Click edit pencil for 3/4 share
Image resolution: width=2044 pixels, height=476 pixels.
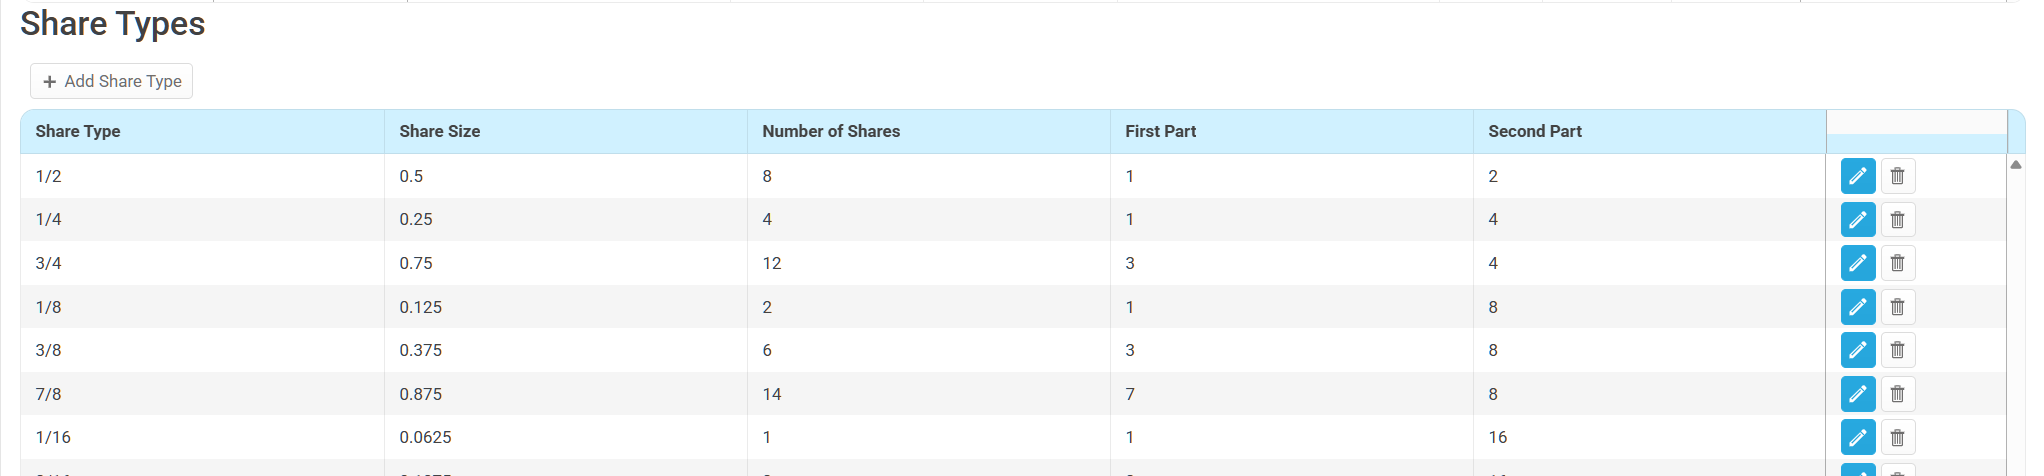[1857, 263]
